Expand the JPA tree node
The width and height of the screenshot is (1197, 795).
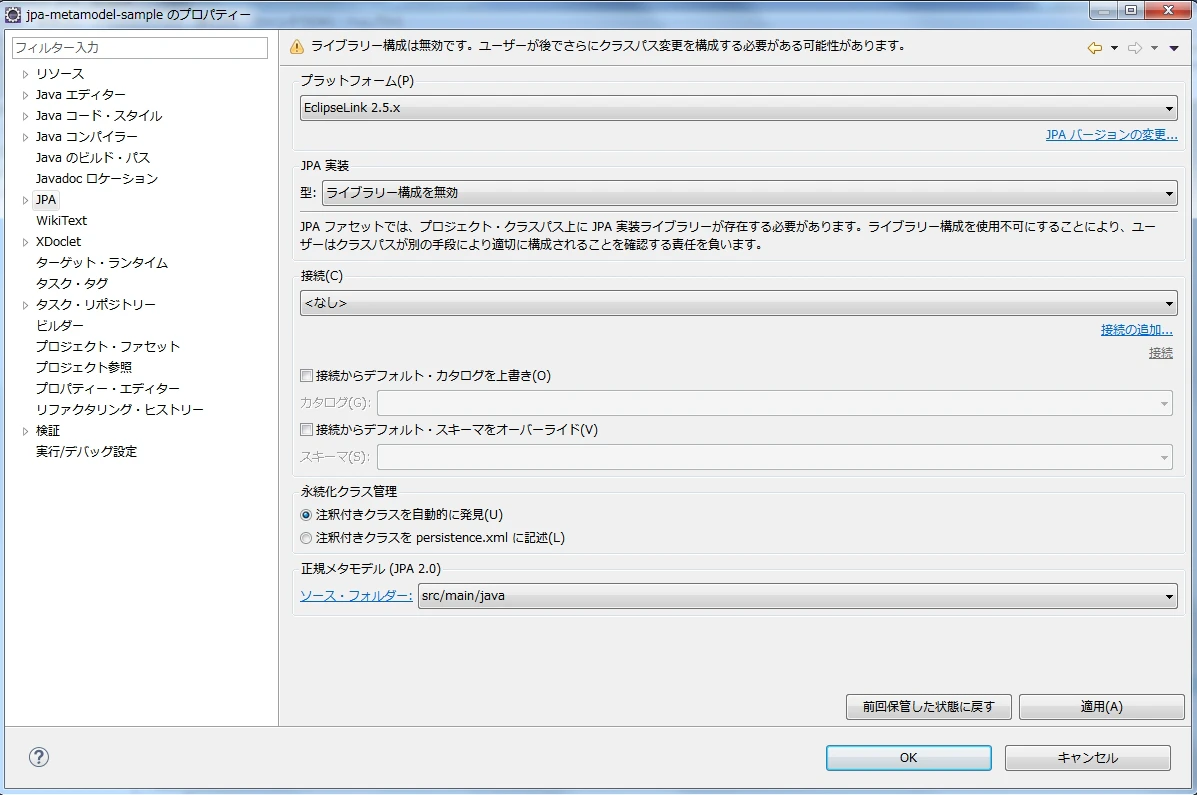point(25,200)
